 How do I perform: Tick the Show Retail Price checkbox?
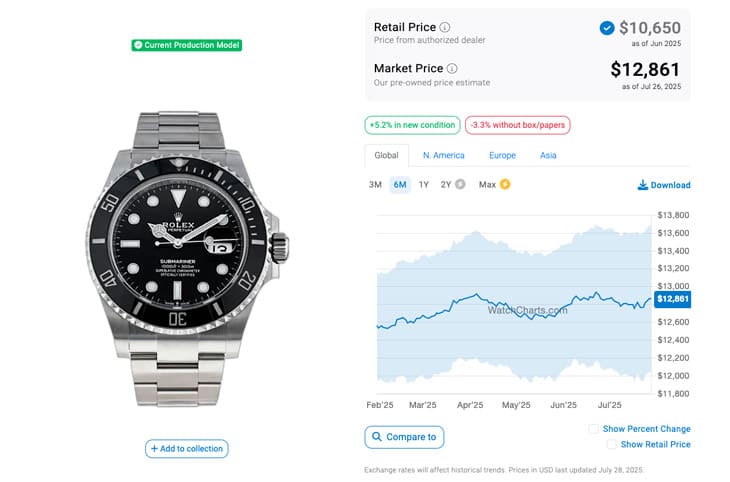pos(612,444)
